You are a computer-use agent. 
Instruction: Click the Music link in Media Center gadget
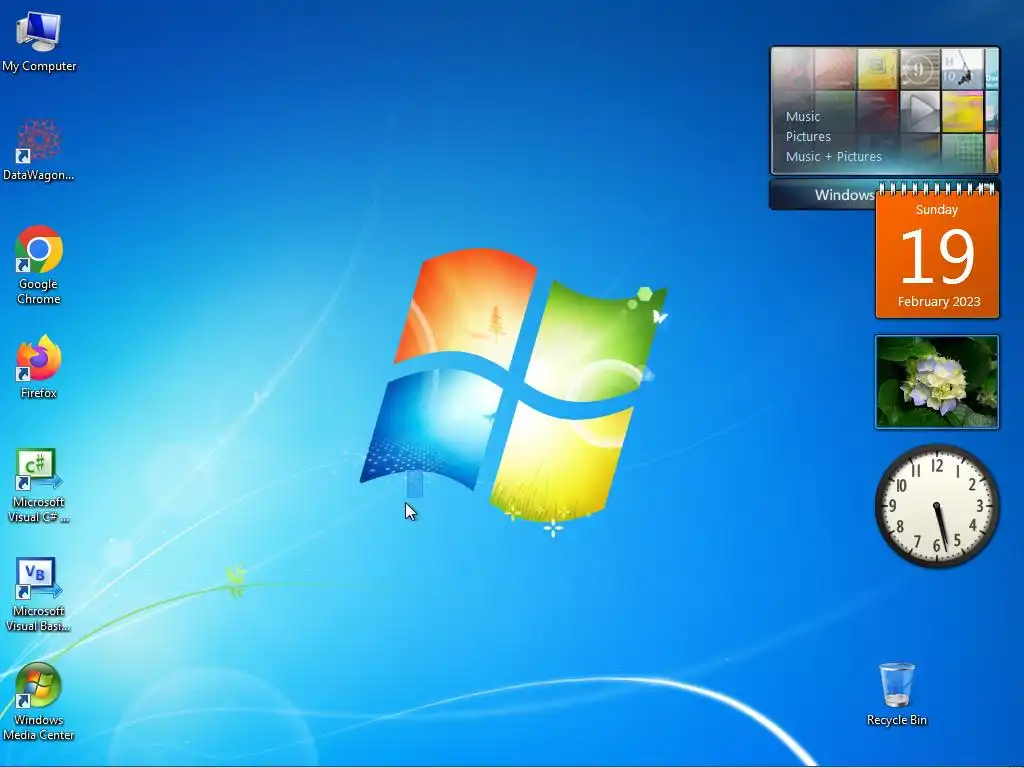(803, 116)
